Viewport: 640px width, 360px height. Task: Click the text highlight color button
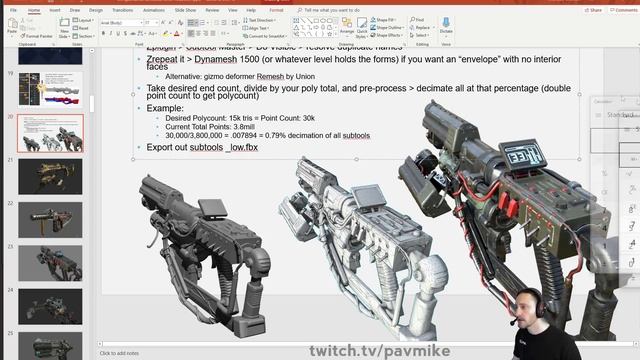point(166,33)
